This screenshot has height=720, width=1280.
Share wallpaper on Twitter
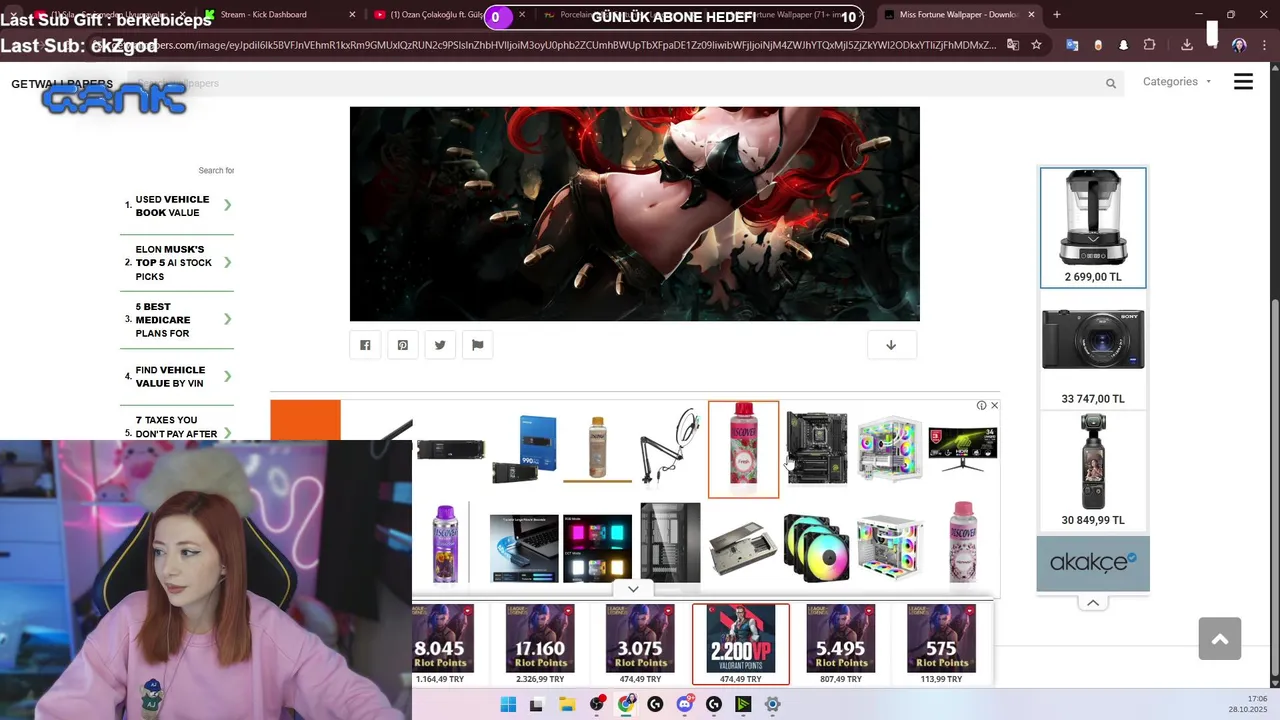440,345
